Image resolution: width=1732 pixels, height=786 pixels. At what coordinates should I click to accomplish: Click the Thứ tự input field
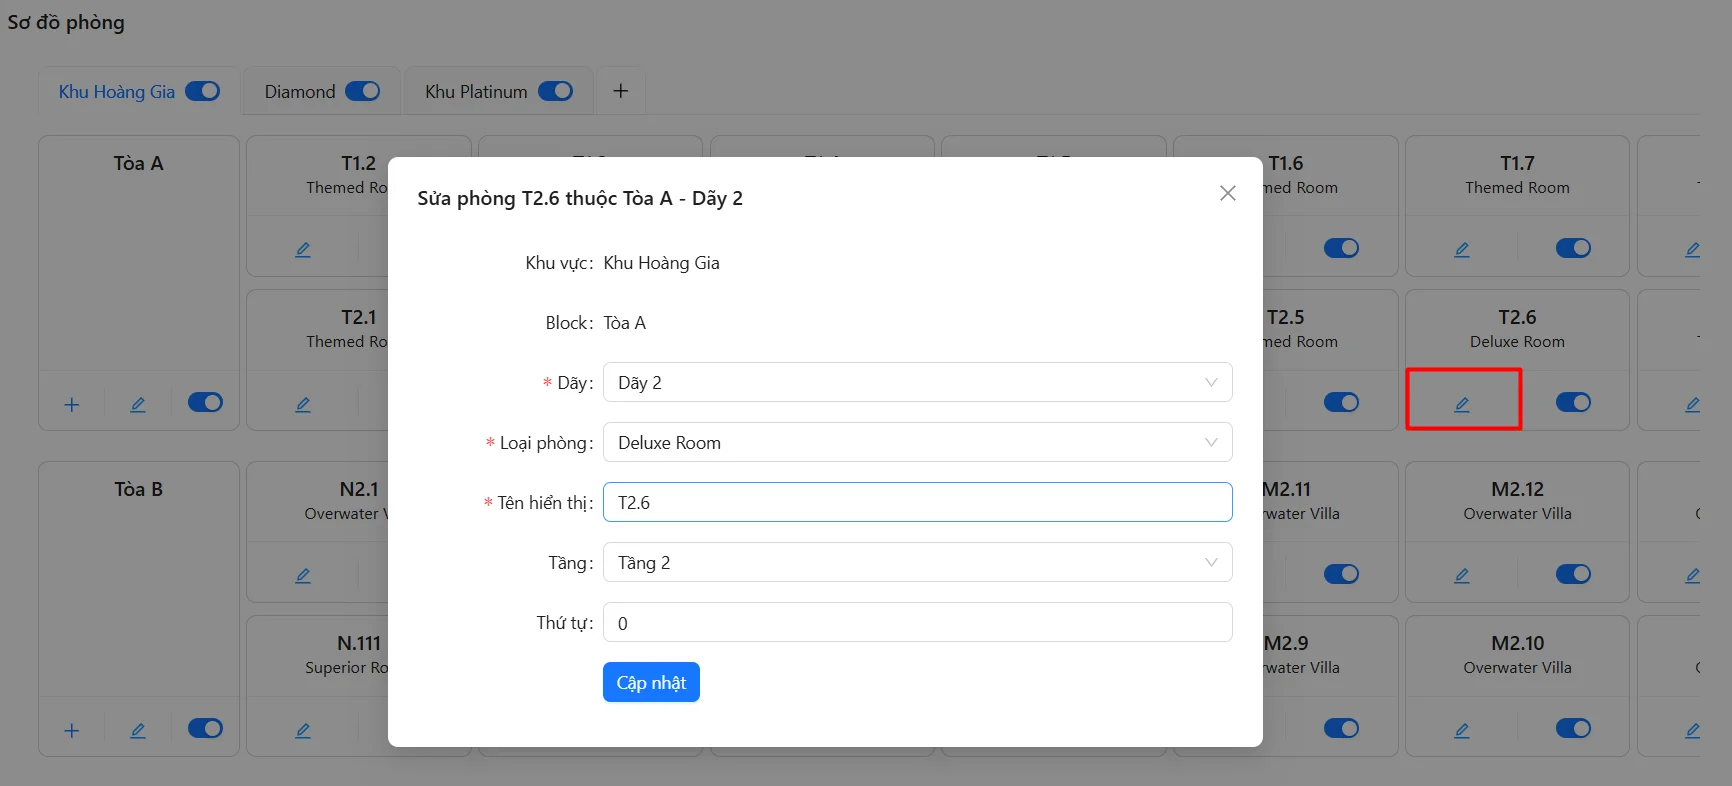point(917,622)
